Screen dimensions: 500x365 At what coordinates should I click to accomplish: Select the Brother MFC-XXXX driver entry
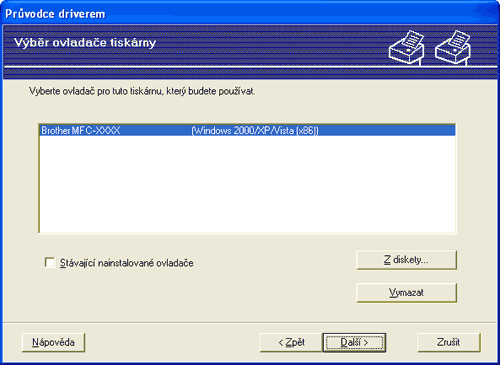click(247, 130)
